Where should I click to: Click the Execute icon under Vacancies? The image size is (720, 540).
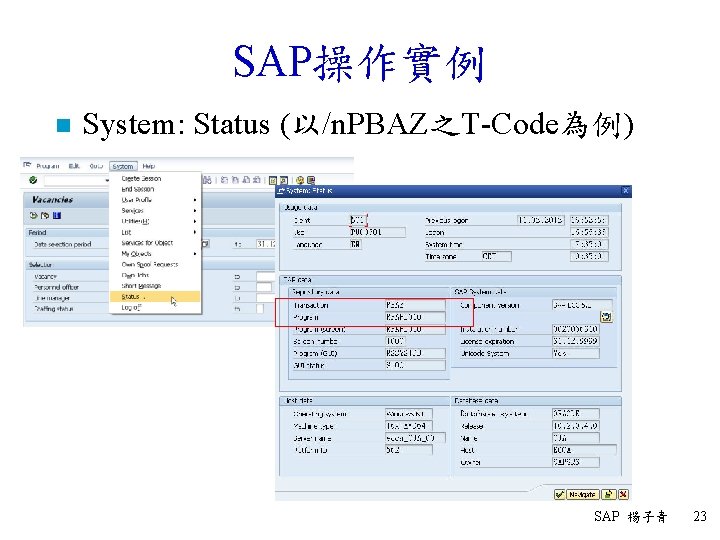pos(34,215)
